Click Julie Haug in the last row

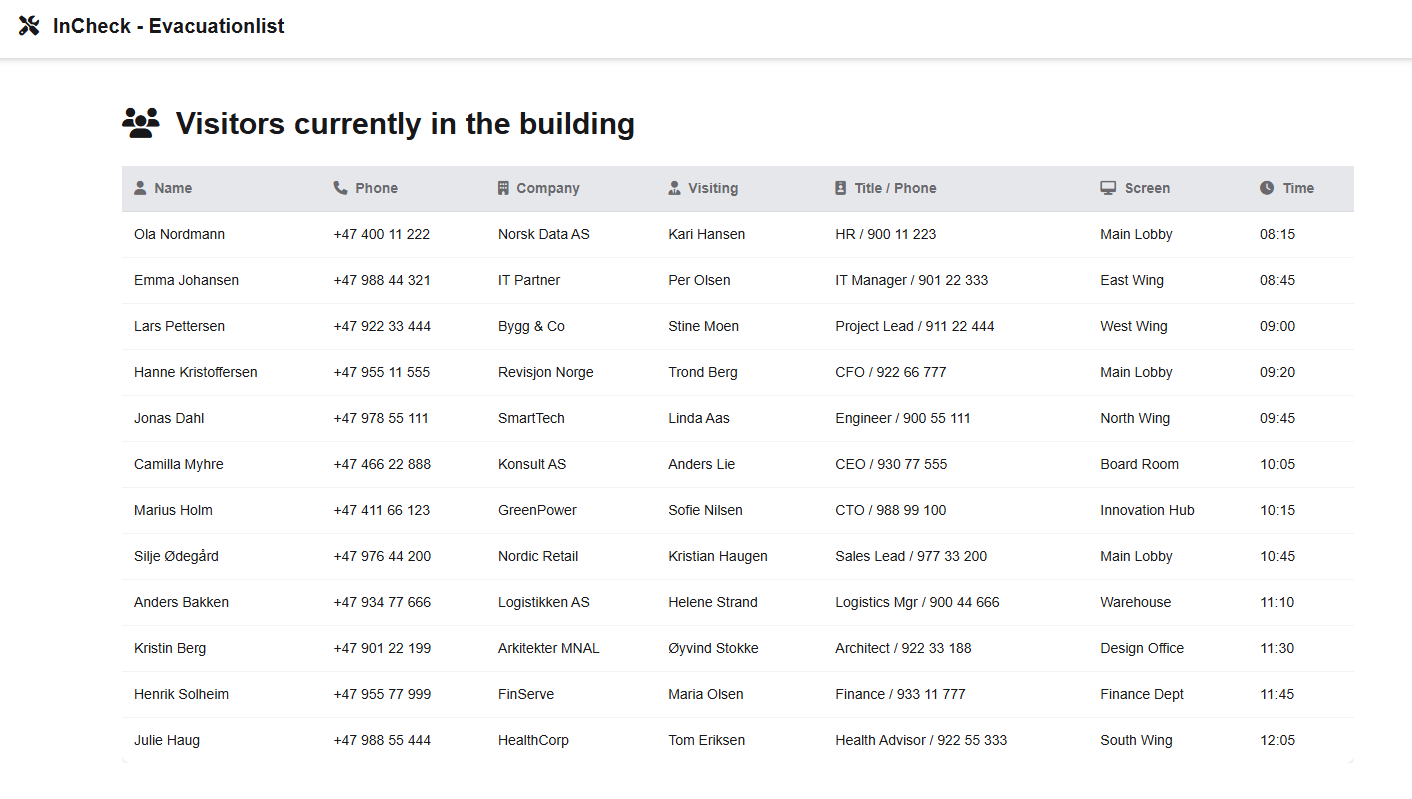pyautogui.click(x=167, y=740)
